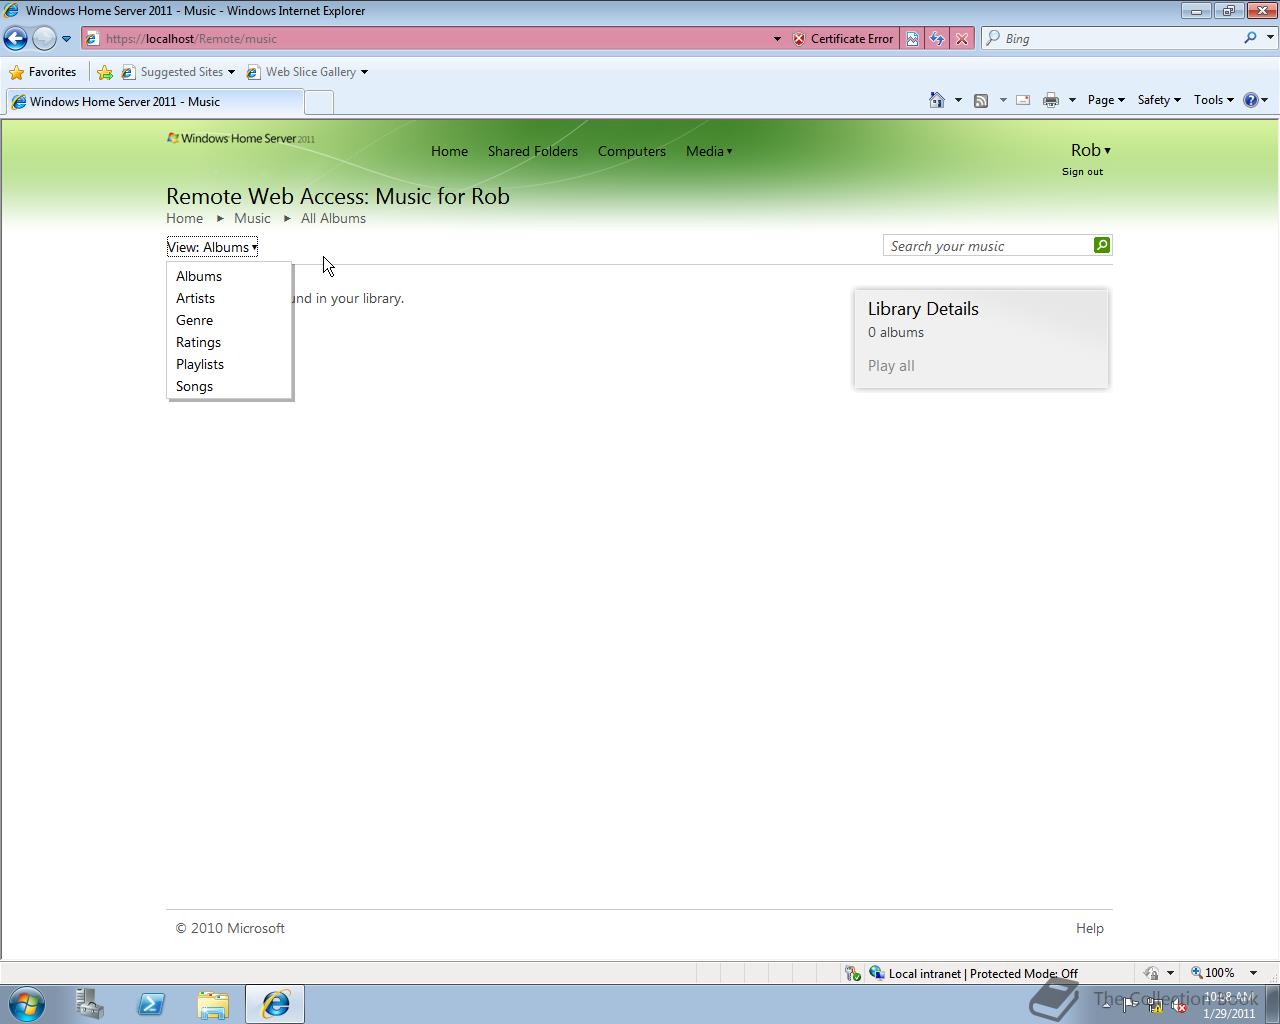Click the Music breadcrumb link

click(252, 219)
